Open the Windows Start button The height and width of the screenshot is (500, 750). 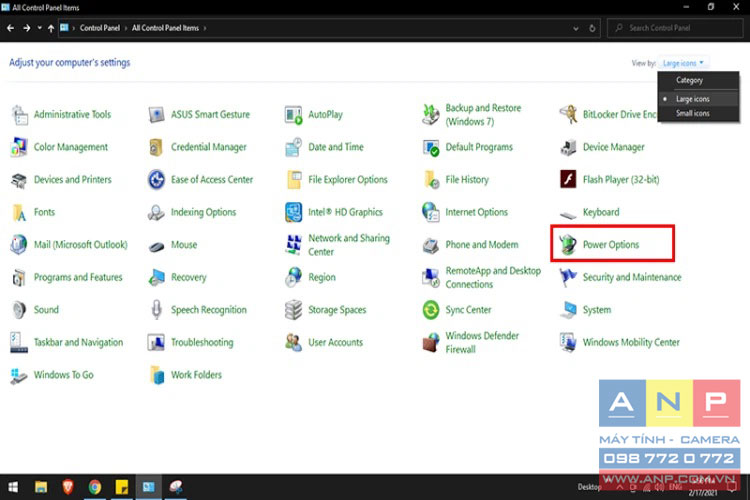click(13, 487)
